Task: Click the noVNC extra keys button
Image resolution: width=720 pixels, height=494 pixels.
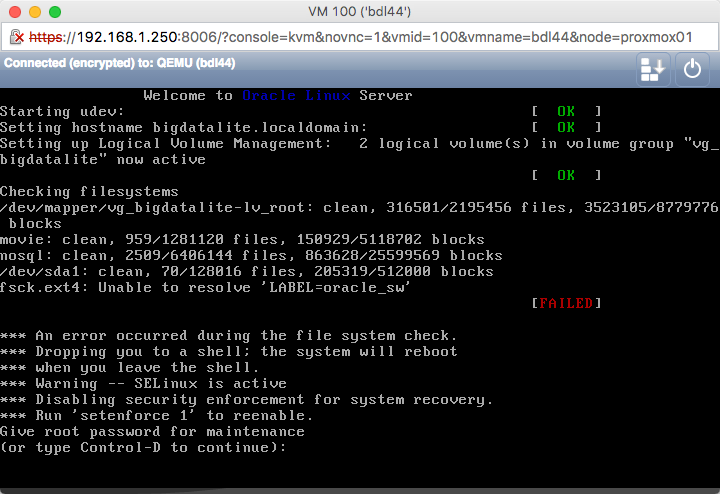Action: click(x=652, y=68)
